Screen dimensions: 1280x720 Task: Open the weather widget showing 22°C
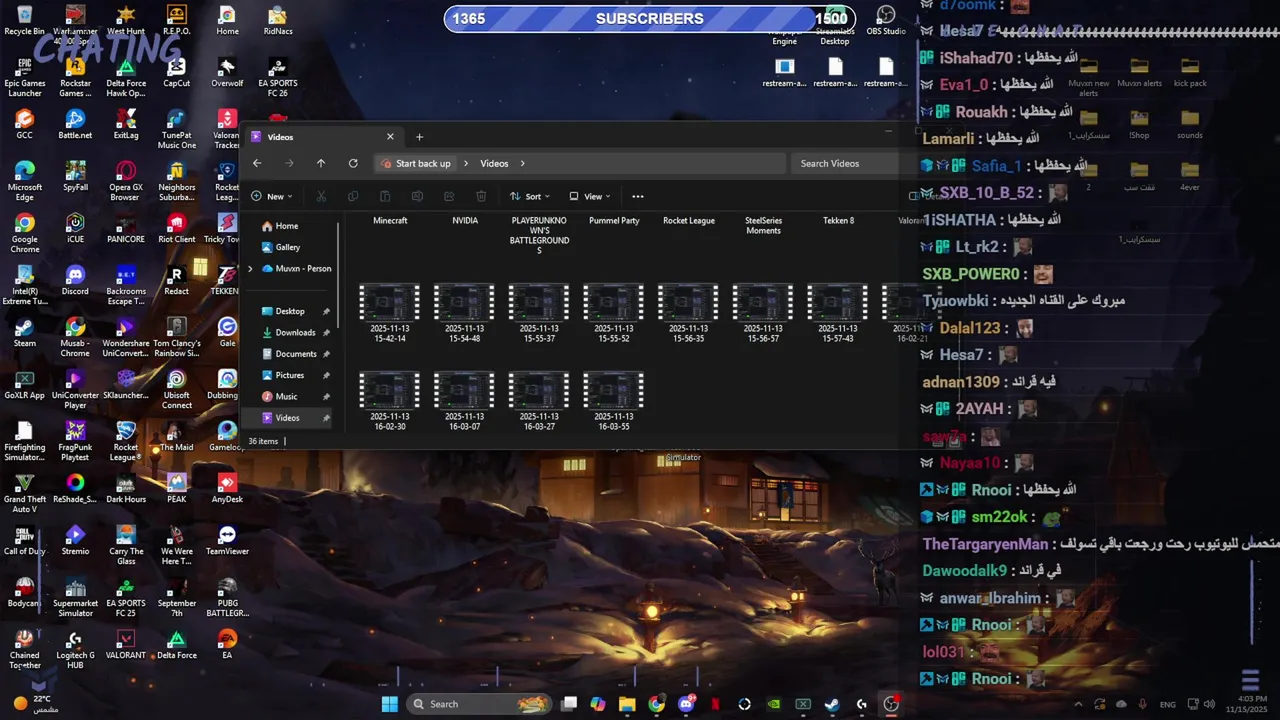(x=35, y=704)
